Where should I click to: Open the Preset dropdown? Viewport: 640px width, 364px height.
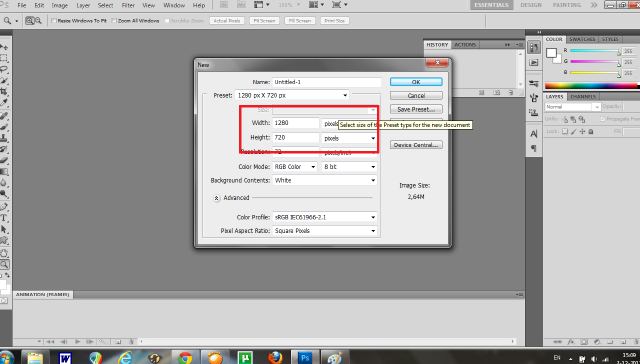tap(292, 95)
